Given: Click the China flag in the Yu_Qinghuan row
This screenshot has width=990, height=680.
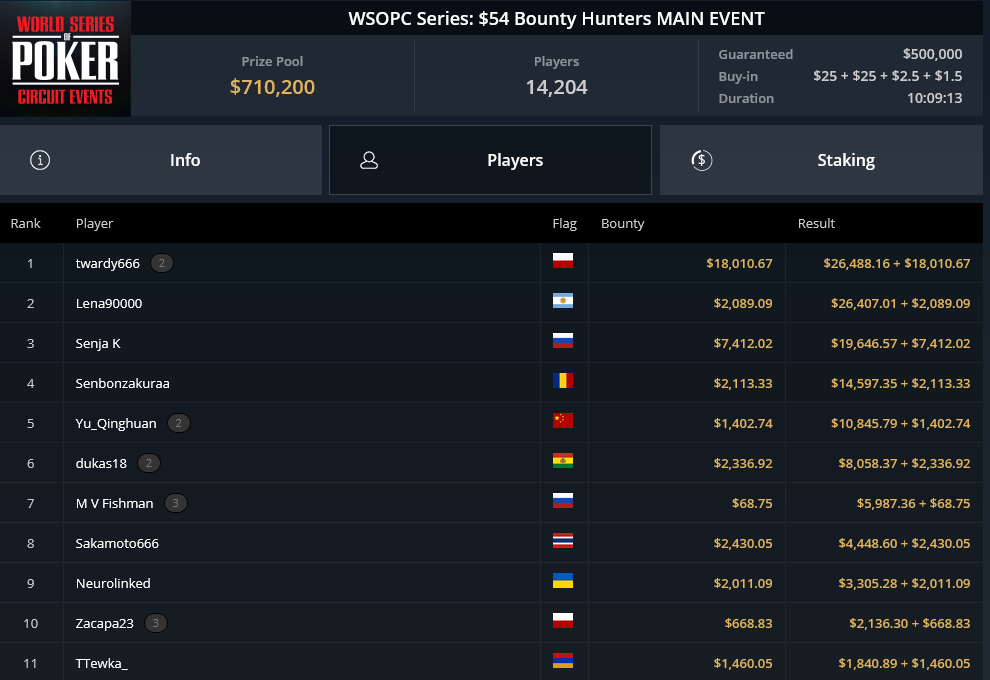Looking at the screenshot, I should tap(563, 421).
